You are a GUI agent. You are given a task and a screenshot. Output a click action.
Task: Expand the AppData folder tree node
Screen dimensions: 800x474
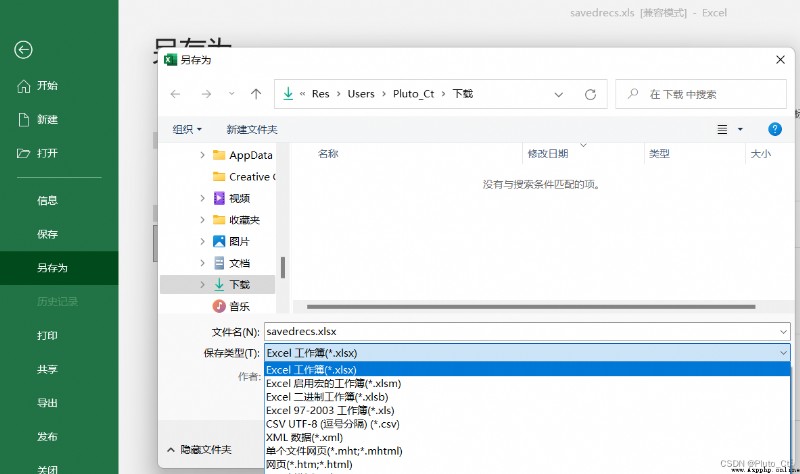(203, 155)
